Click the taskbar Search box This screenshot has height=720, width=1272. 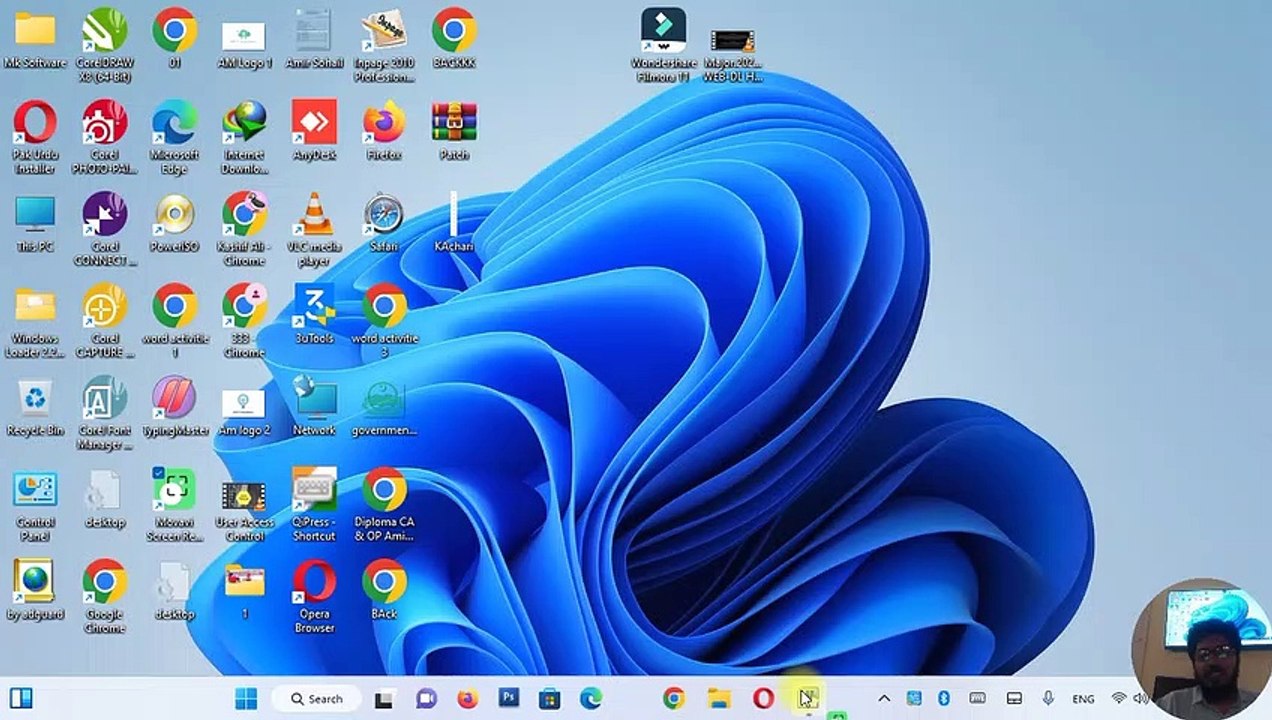coord(317,699)
